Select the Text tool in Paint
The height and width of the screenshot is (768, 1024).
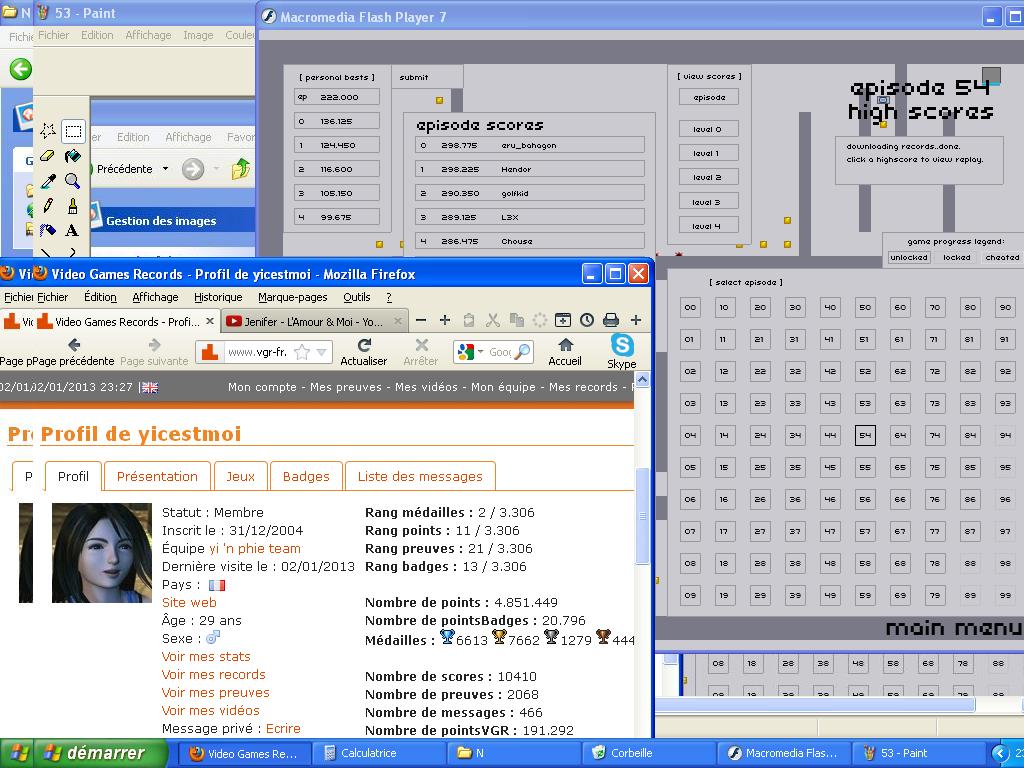click(x=72, y=230)
